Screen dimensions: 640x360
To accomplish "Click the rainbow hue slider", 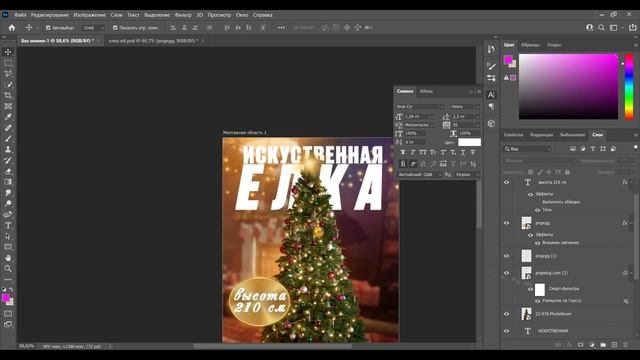I will [x=629, y=87].
